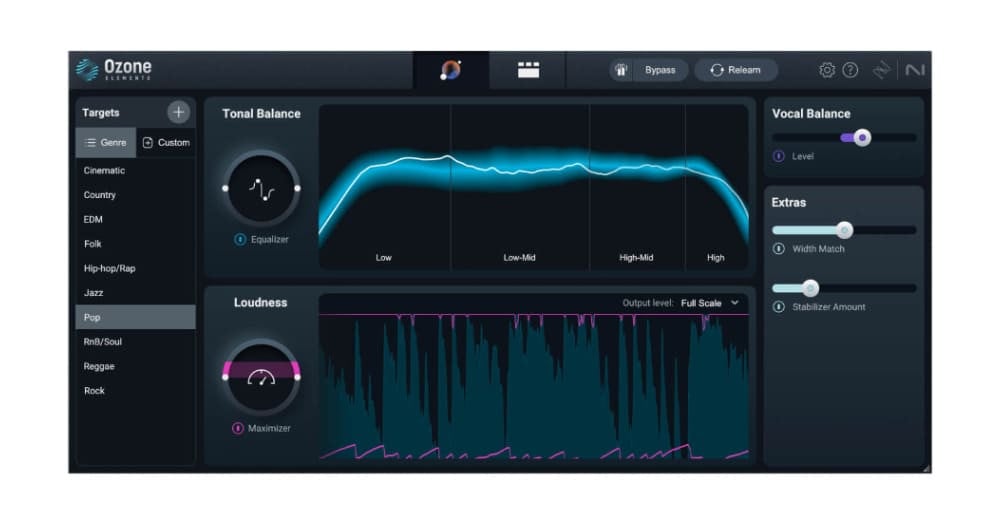
Task: Toggle the Maximizer power button
Action: [238, 428]
